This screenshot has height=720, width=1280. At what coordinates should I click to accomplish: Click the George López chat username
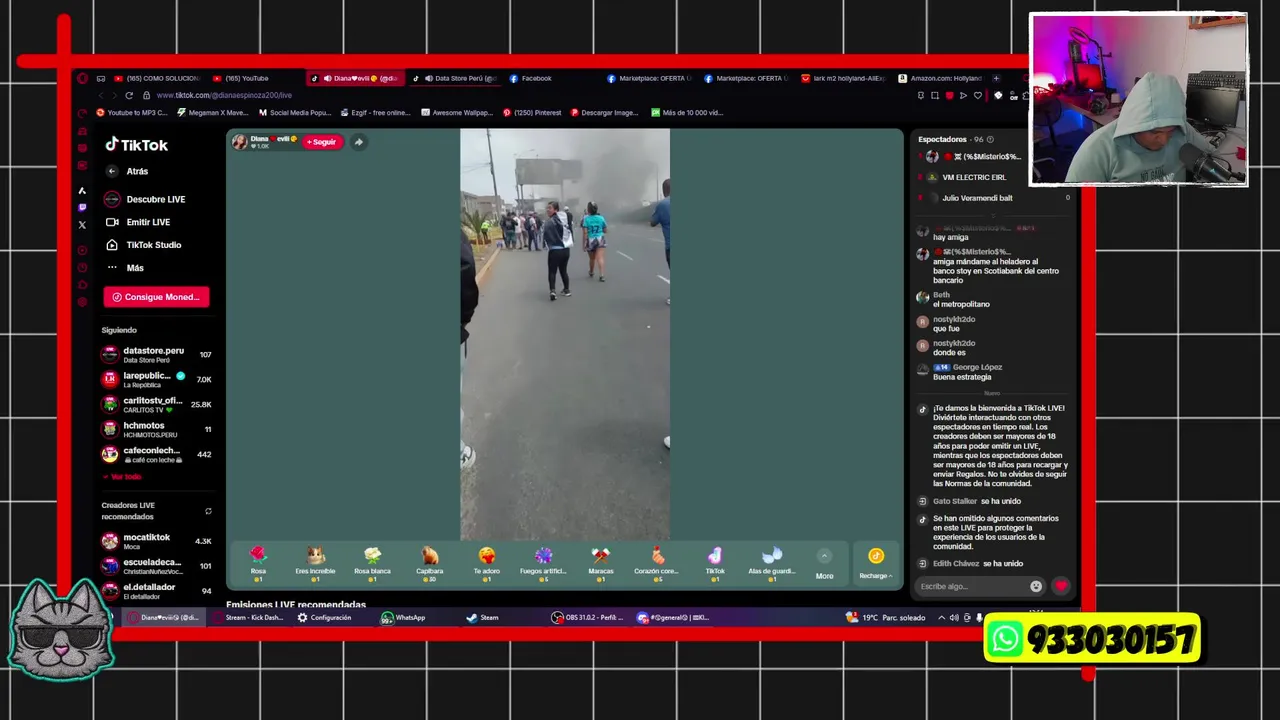(977, 367)
